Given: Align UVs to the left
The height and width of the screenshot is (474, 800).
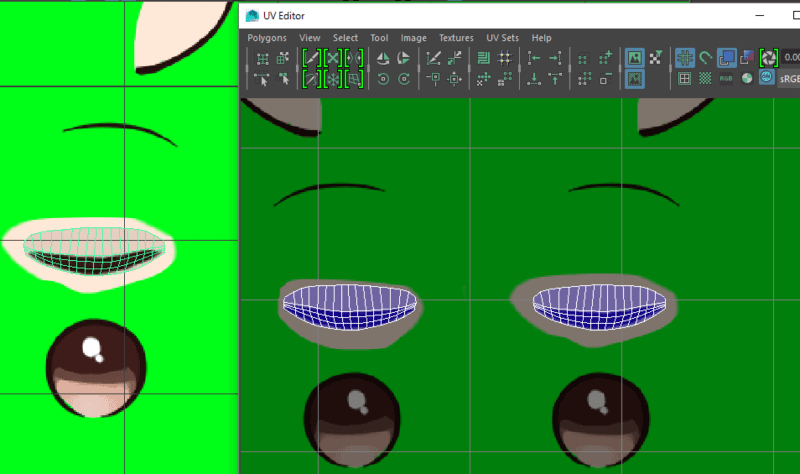Looking at the screenshot, I should (533, 58).
